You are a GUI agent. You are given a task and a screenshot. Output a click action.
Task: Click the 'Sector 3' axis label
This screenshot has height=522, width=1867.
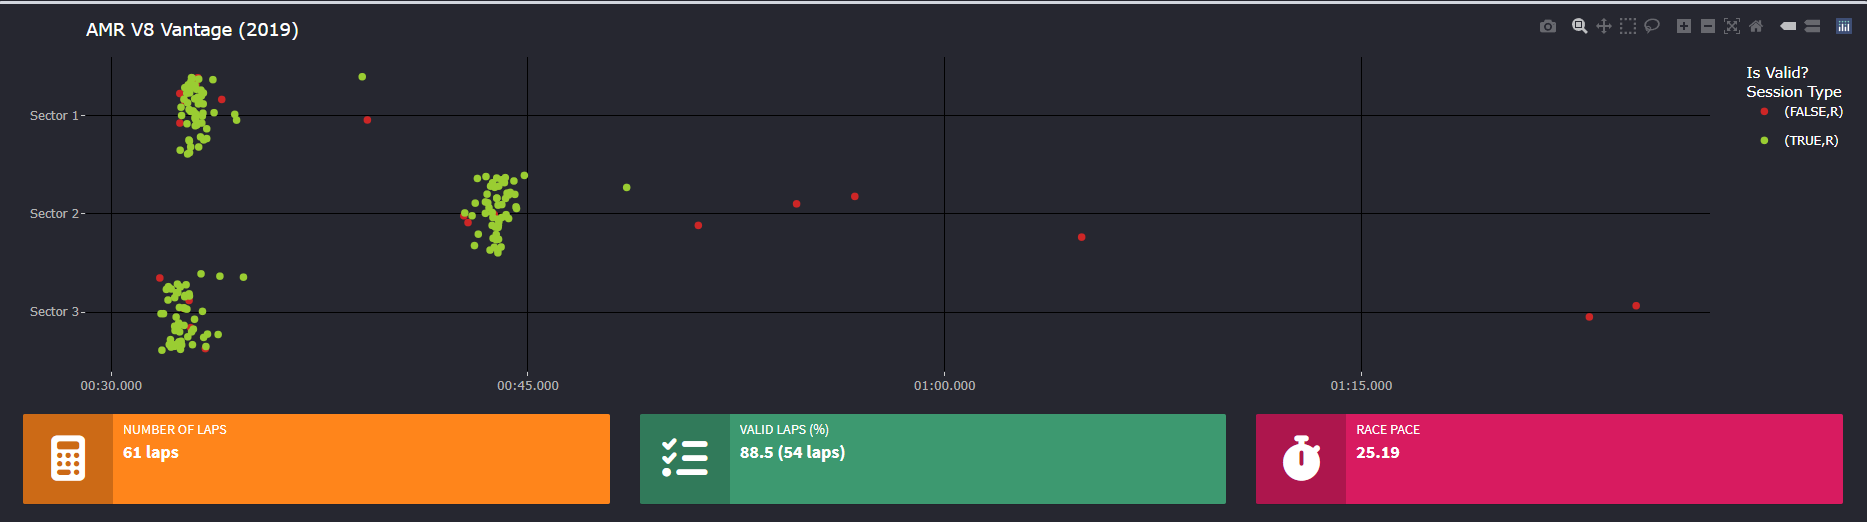pyautogui.click(x=55, y=312)
